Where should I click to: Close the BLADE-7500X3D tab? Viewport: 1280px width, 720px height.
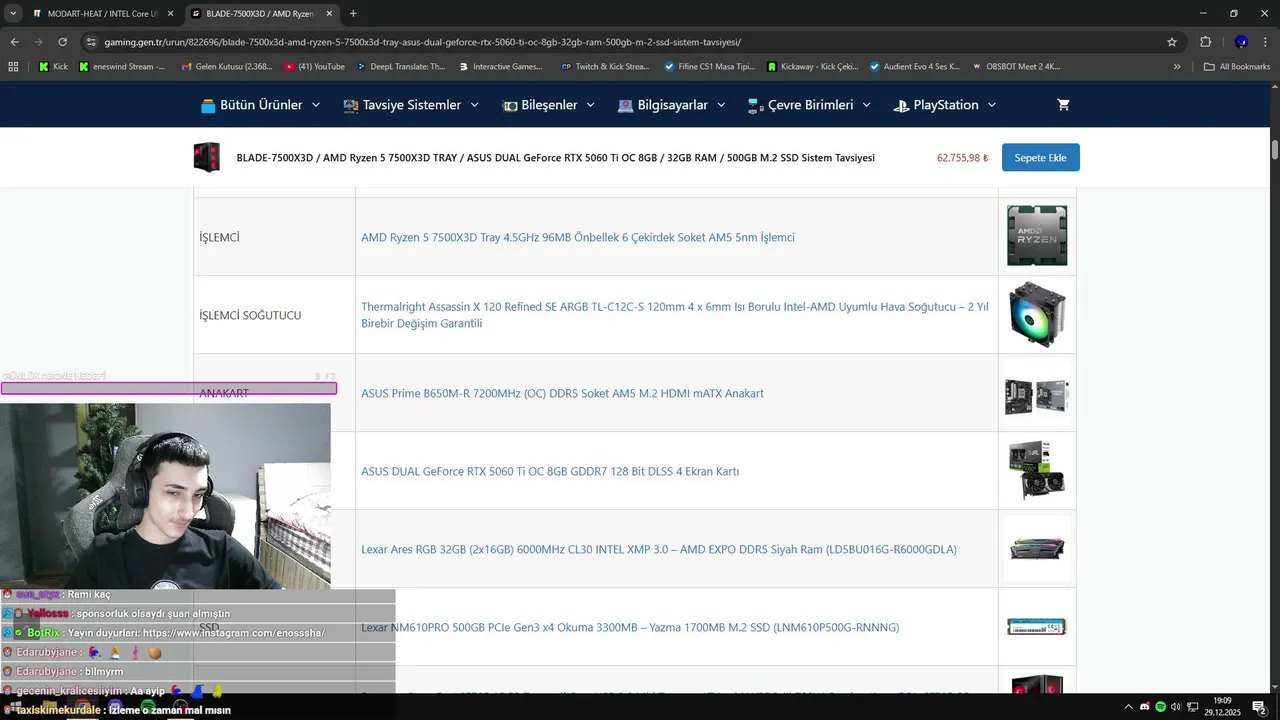tap(328, 14)
